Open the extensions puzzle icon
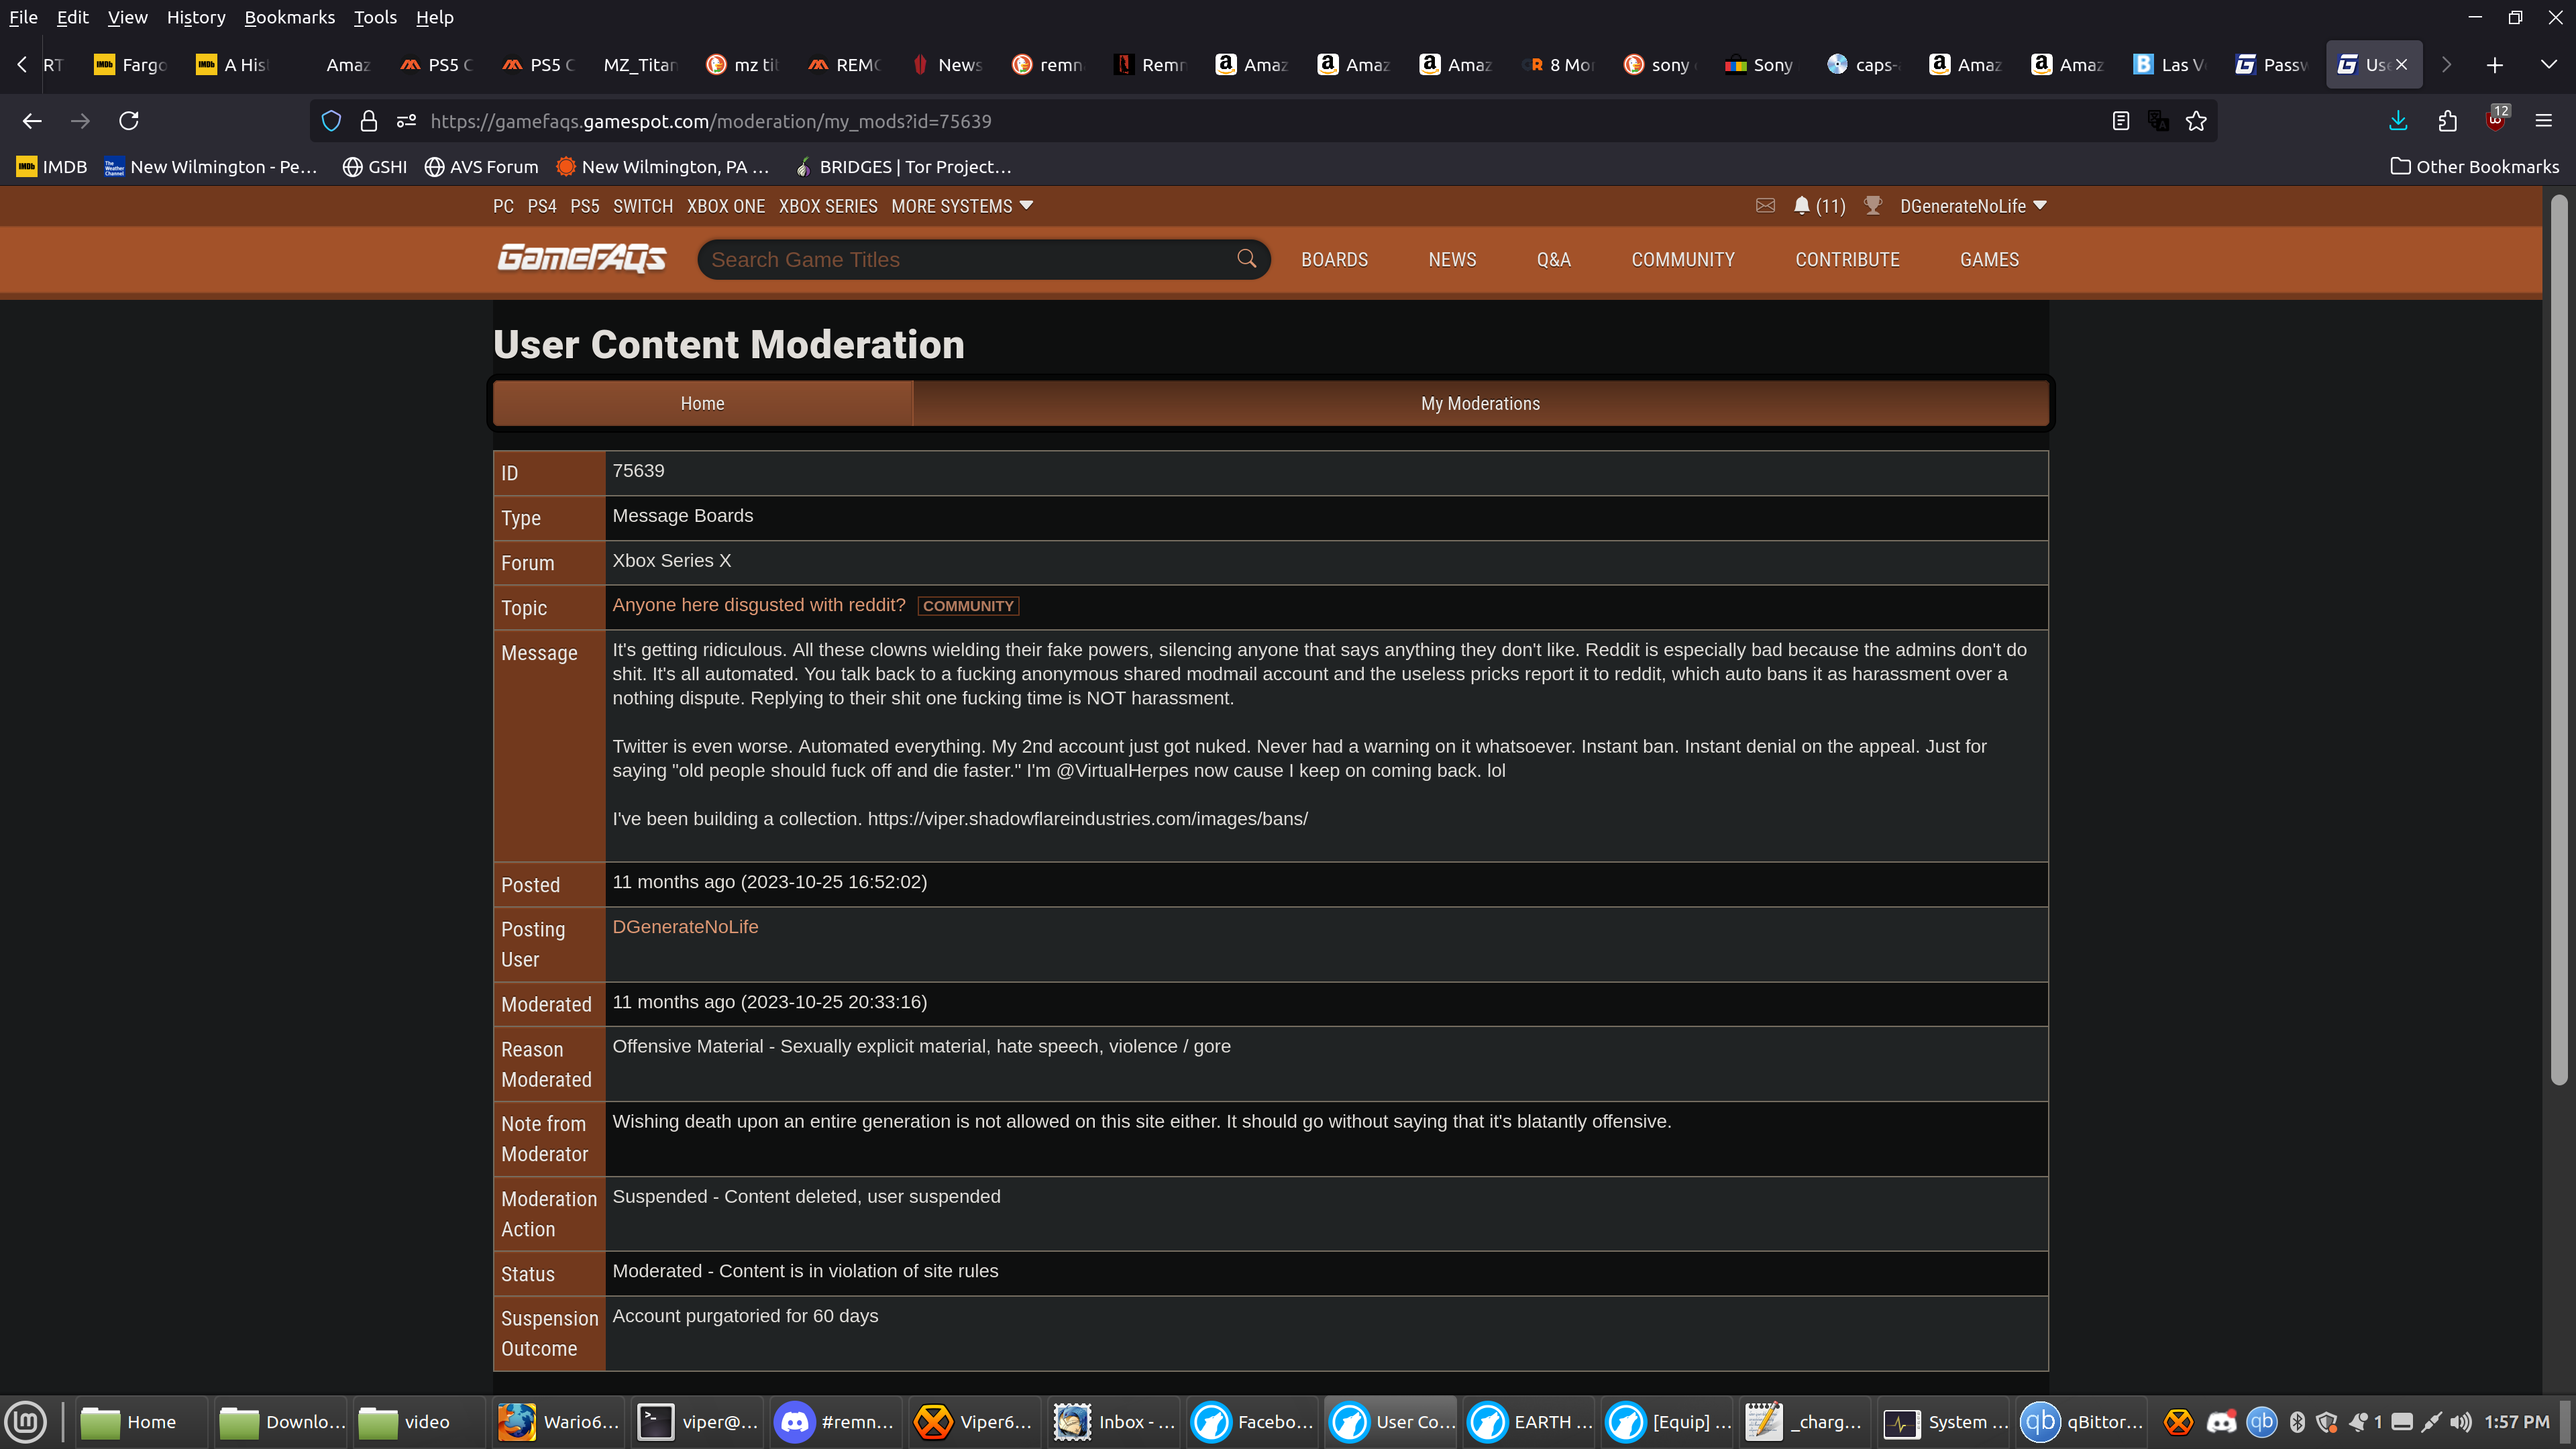 coord(2447,121)
